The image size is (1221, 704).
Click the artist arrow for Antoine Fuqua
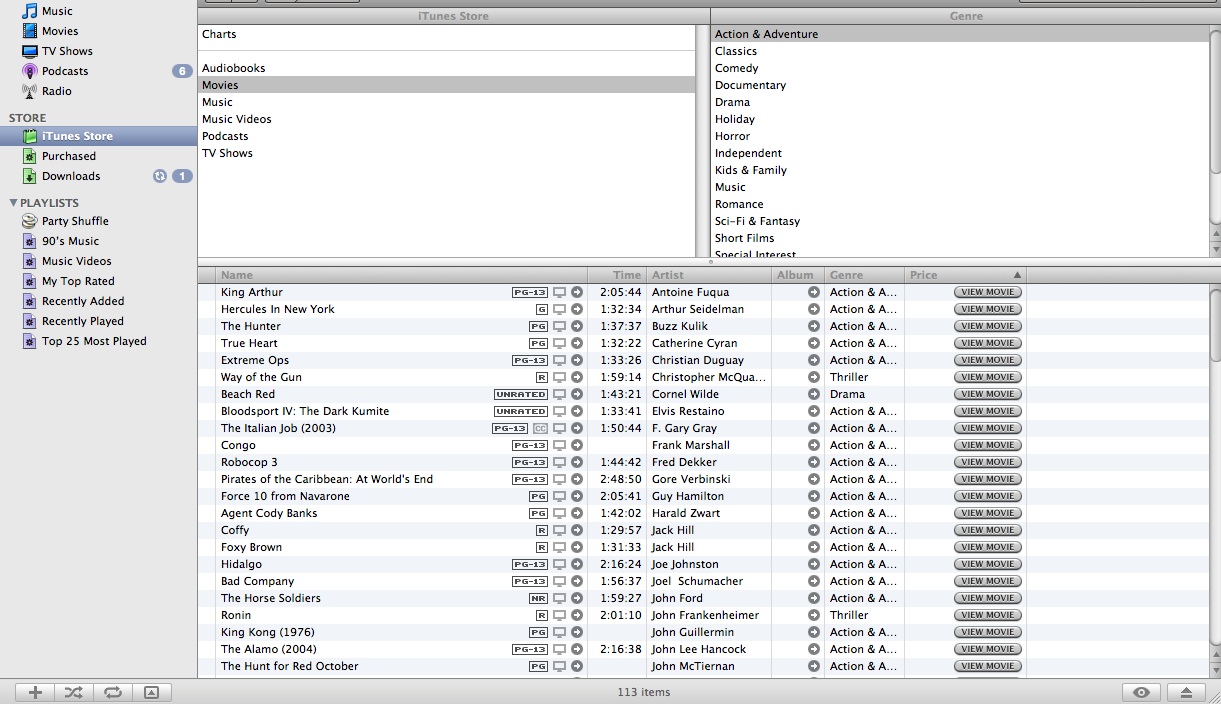click(x=814, y=292)
